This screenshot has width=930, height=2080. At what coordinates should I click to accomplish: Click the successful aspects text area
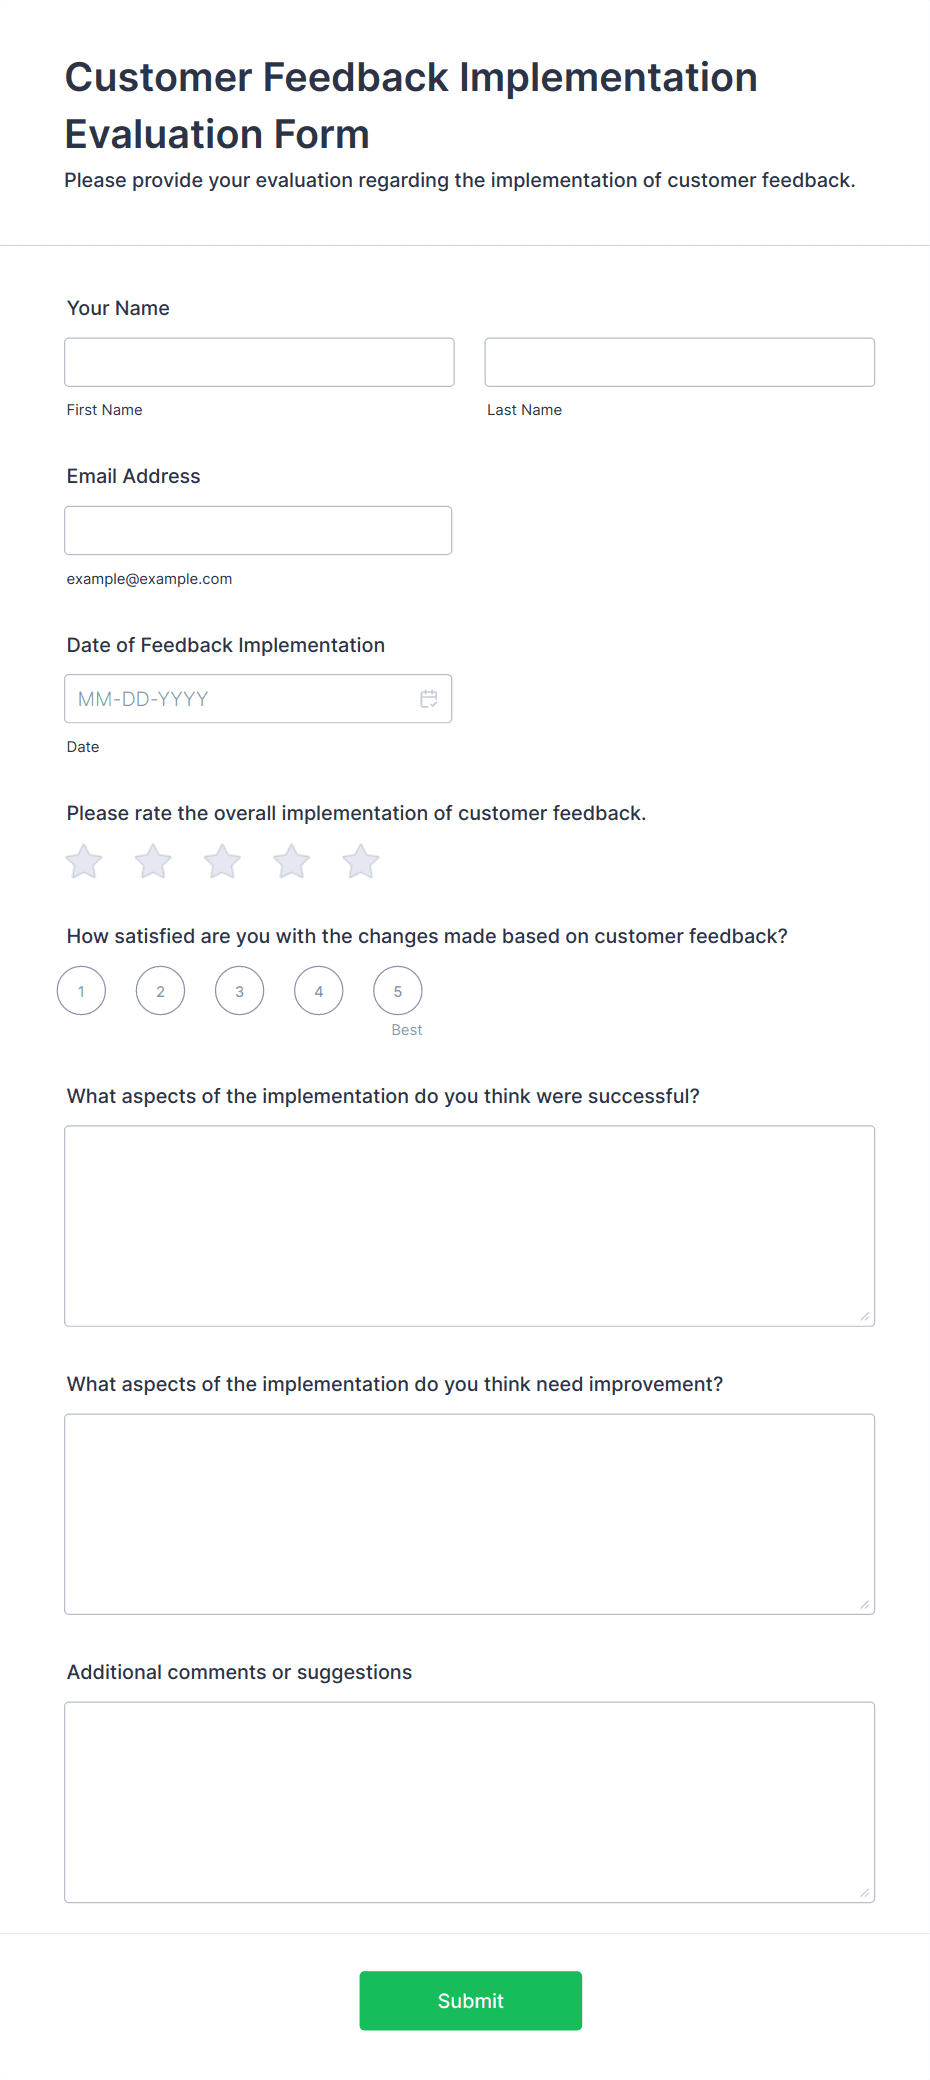pos(469,1226)
